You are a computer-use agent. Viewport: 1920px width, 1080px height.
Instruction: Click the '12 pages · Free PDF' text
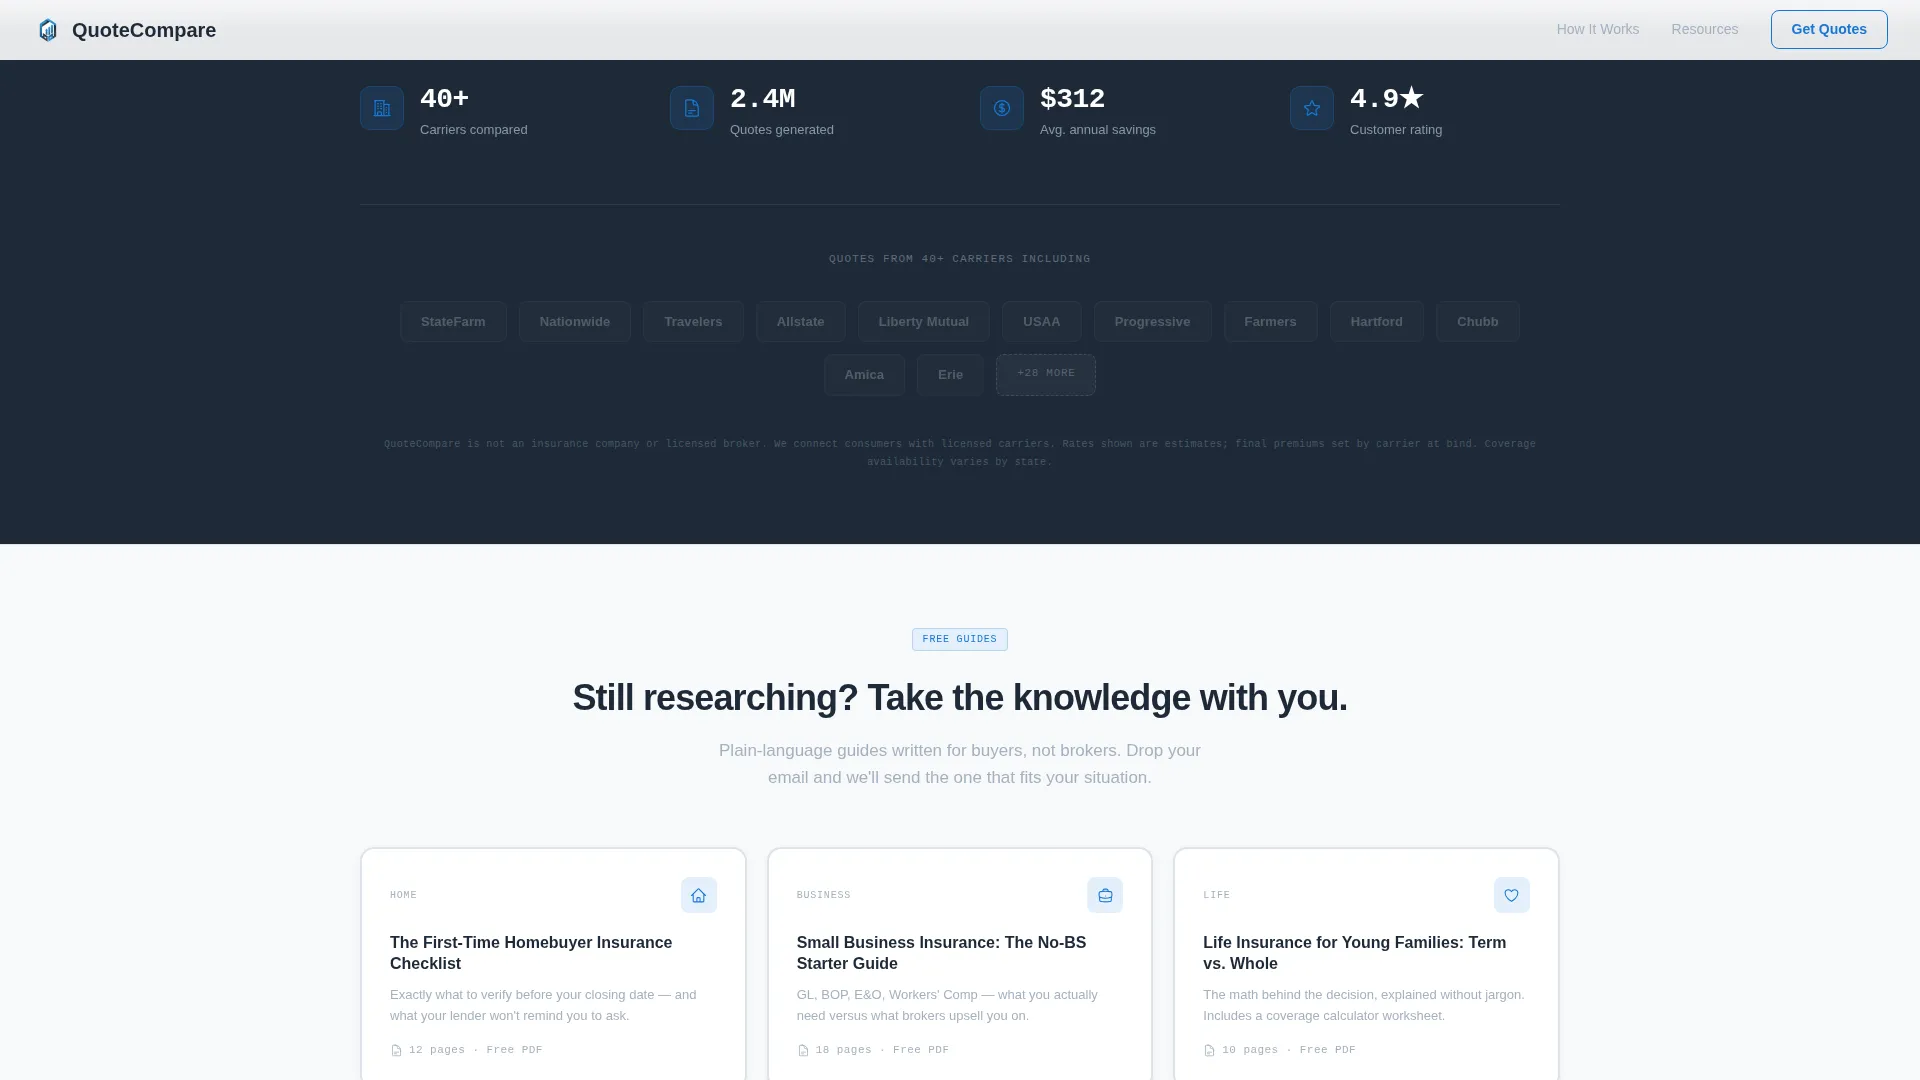(475, 1050)
